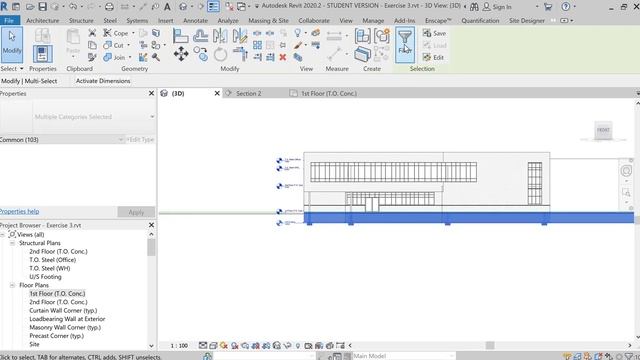Select the Offset tool
This screenshot has width=640, height=360.
click(200, 36)
